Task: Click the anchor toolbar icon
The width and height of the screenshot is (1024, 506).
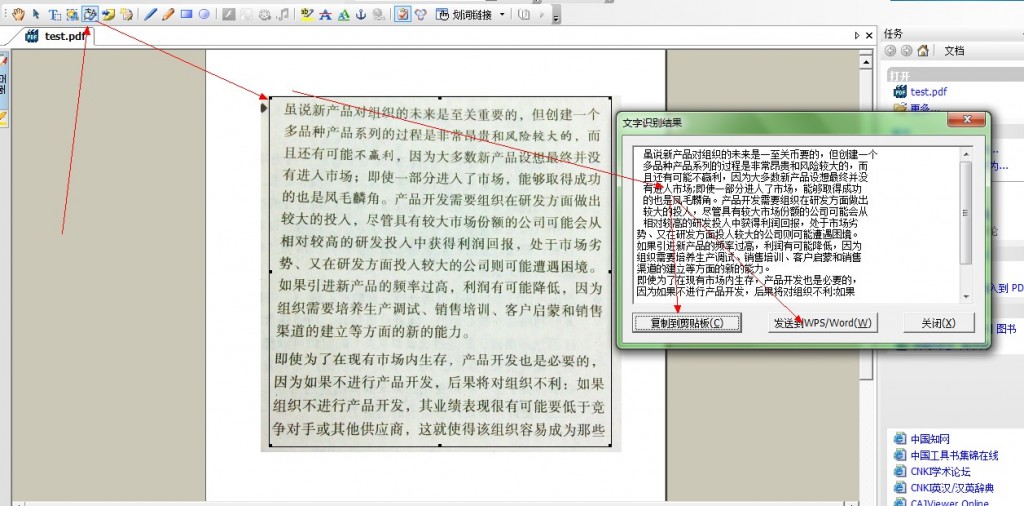Action: tap(361, 14)
